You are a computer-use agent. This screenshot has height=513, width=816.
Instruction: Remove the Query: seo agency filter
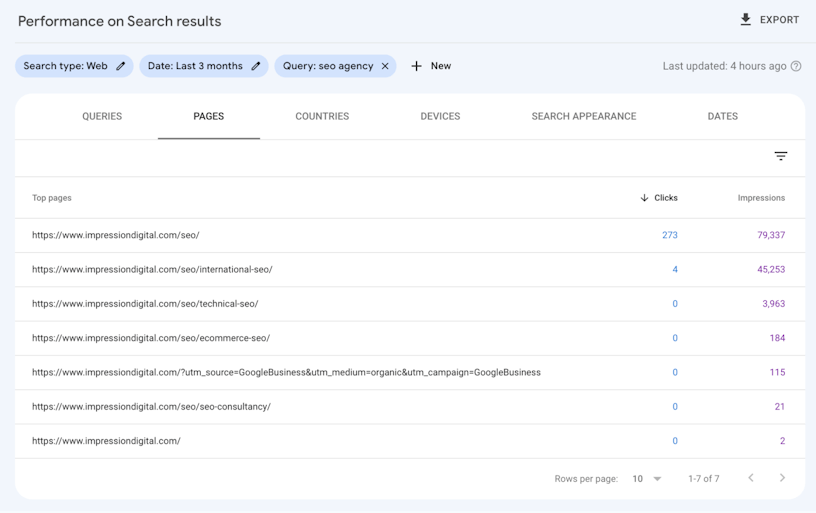385,66
